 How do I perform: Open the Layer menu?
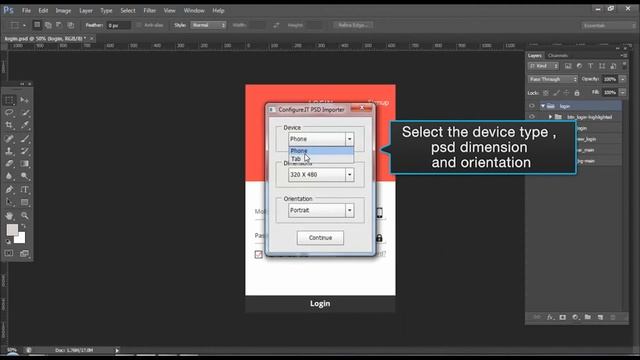point(86,11)
